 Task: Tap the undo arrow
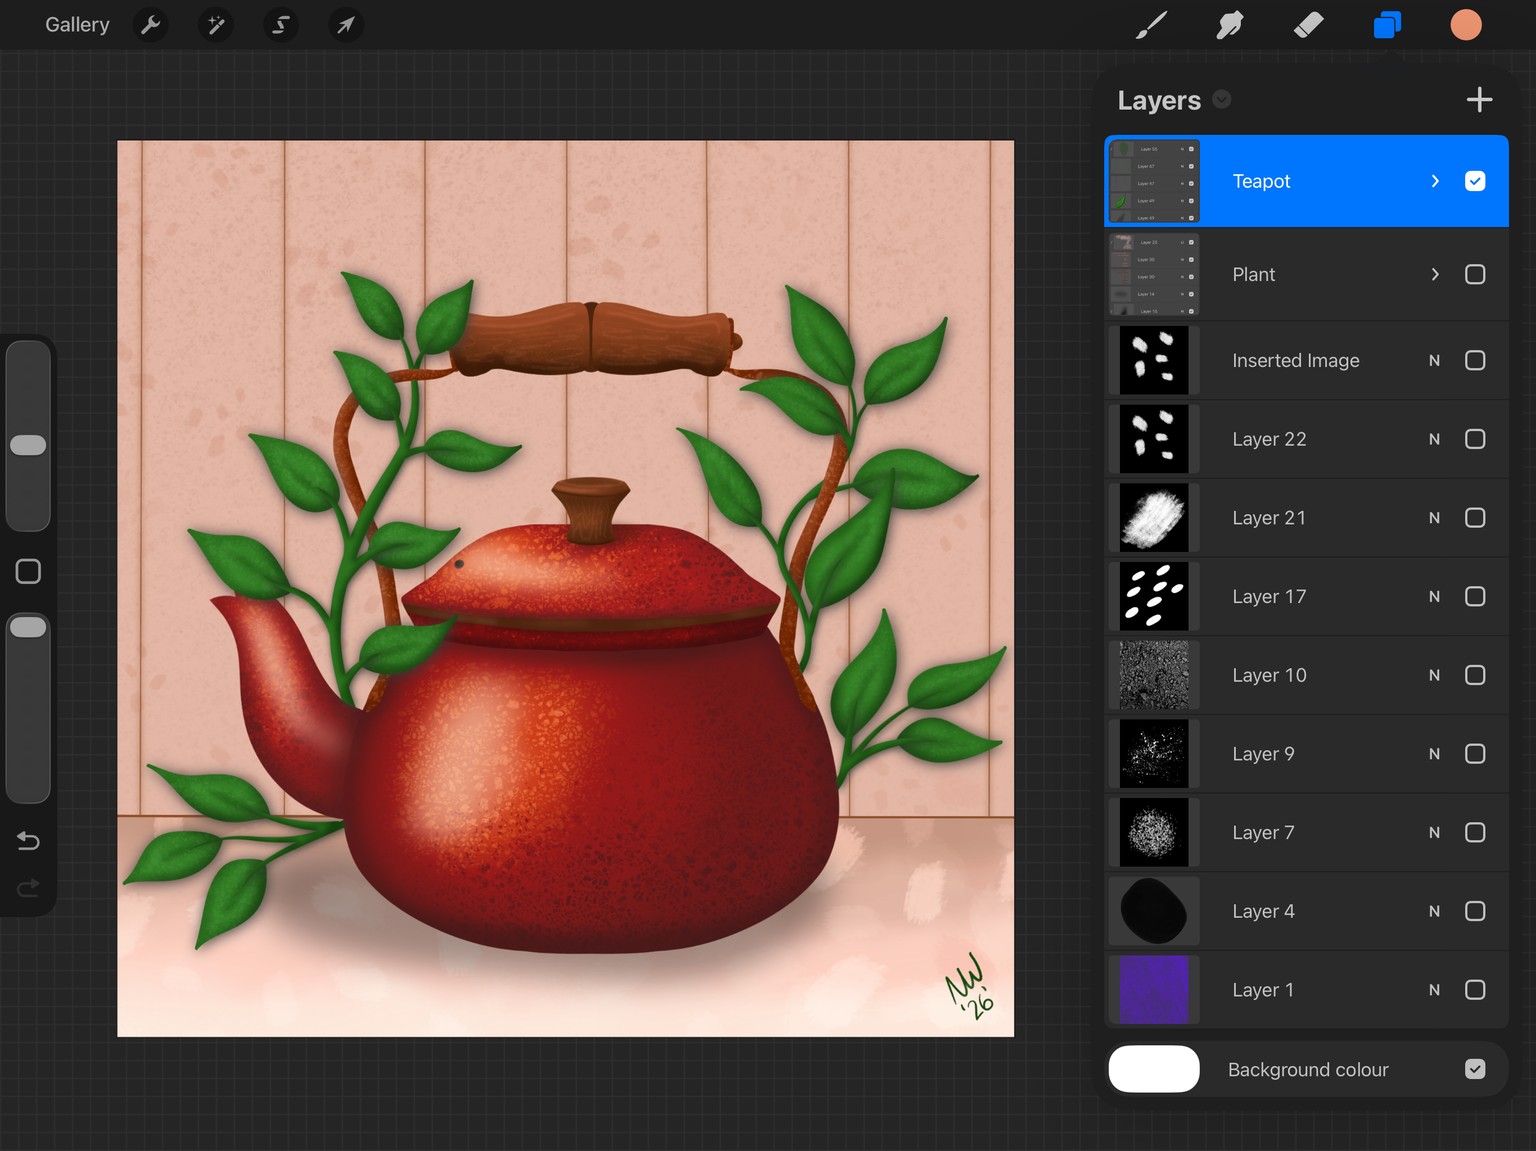28,841
